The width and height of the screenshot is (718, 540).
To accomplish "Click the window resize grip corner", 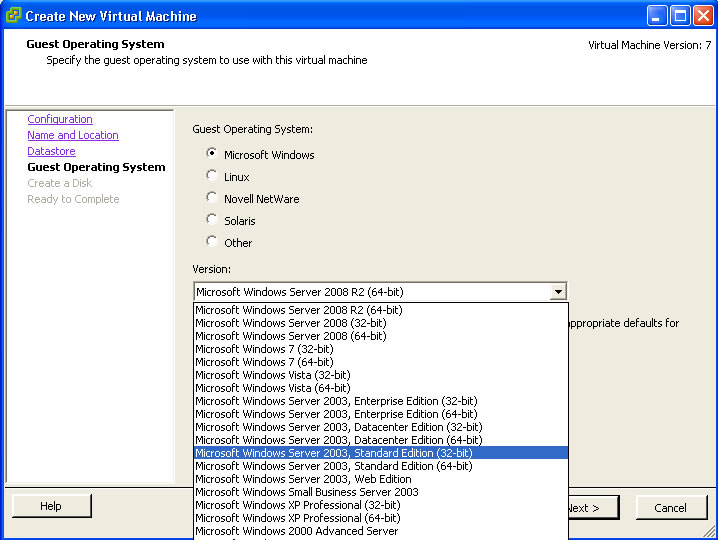I will tap(709, 531).
